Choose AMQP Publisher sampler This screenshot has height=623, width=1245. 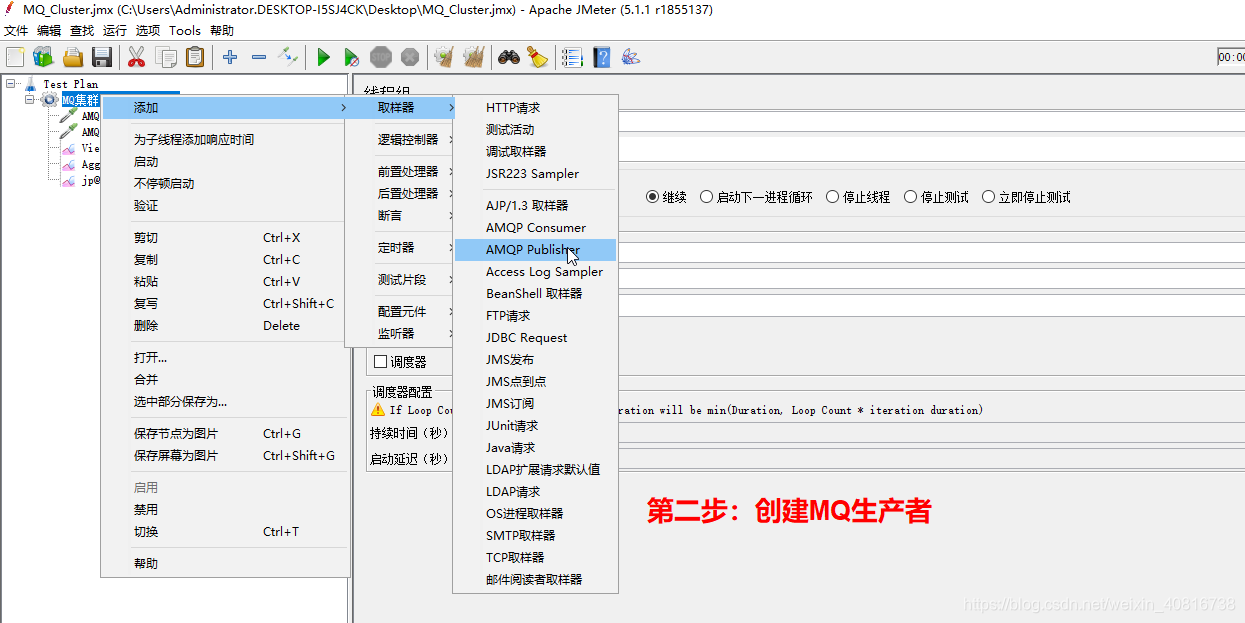[536, 249]
